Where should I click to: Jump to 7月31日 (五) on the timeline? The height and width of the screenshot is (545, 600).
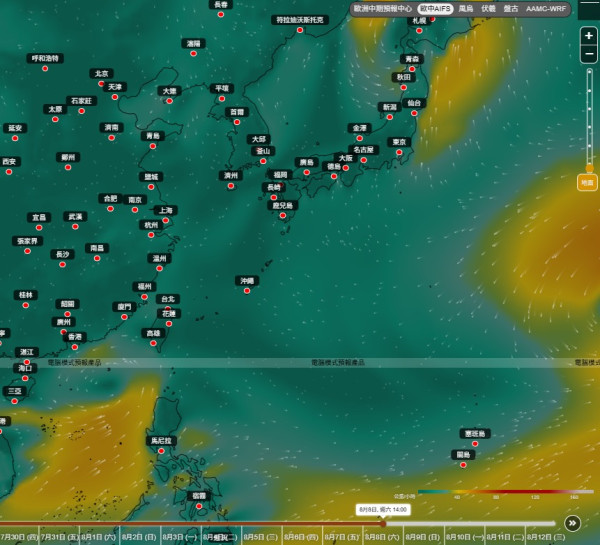[59, 537]
